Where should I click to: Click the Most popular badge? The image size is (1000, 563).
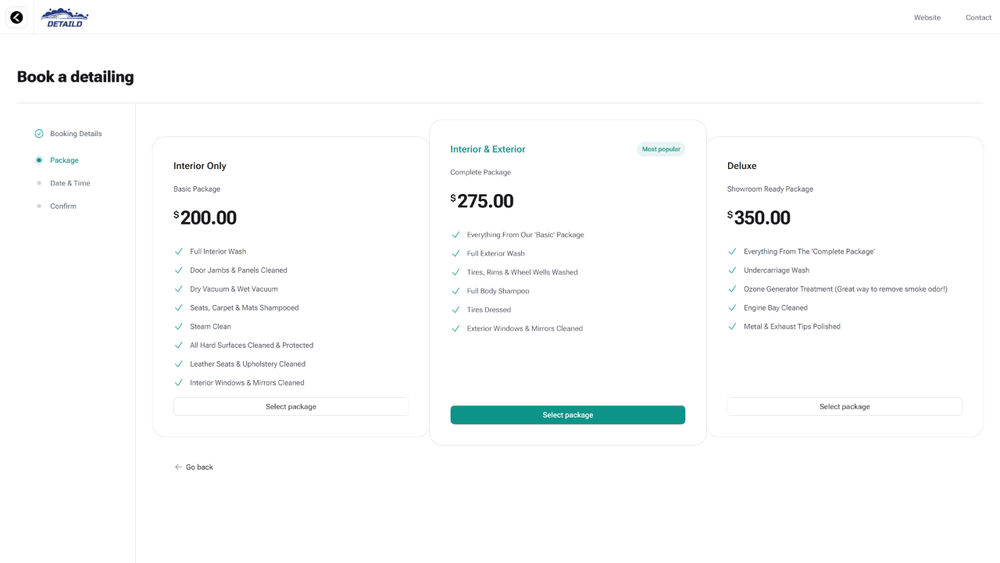[x=661, y=149]
